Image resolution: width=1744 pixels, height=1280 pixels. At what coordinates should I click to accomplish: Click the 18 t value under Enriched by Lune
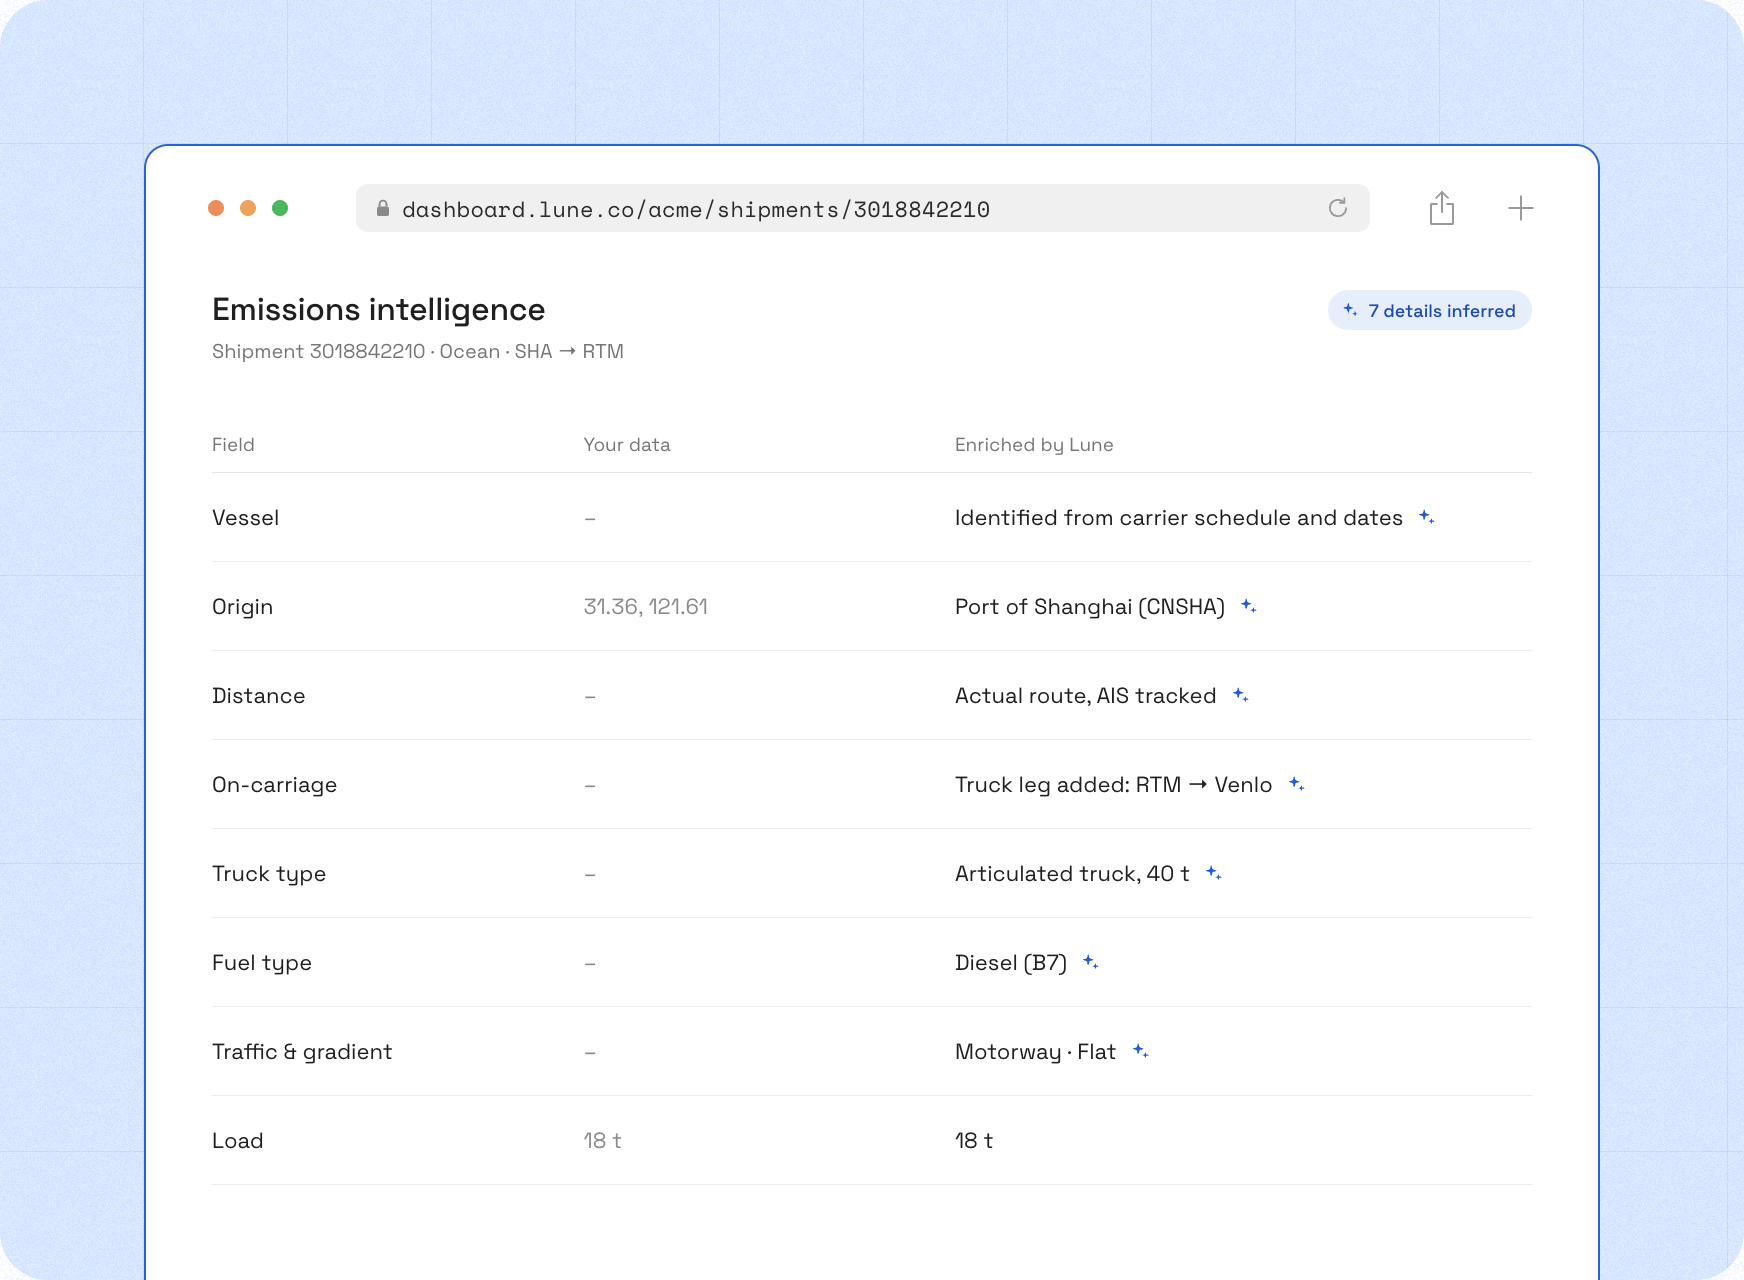point(974,1140)
